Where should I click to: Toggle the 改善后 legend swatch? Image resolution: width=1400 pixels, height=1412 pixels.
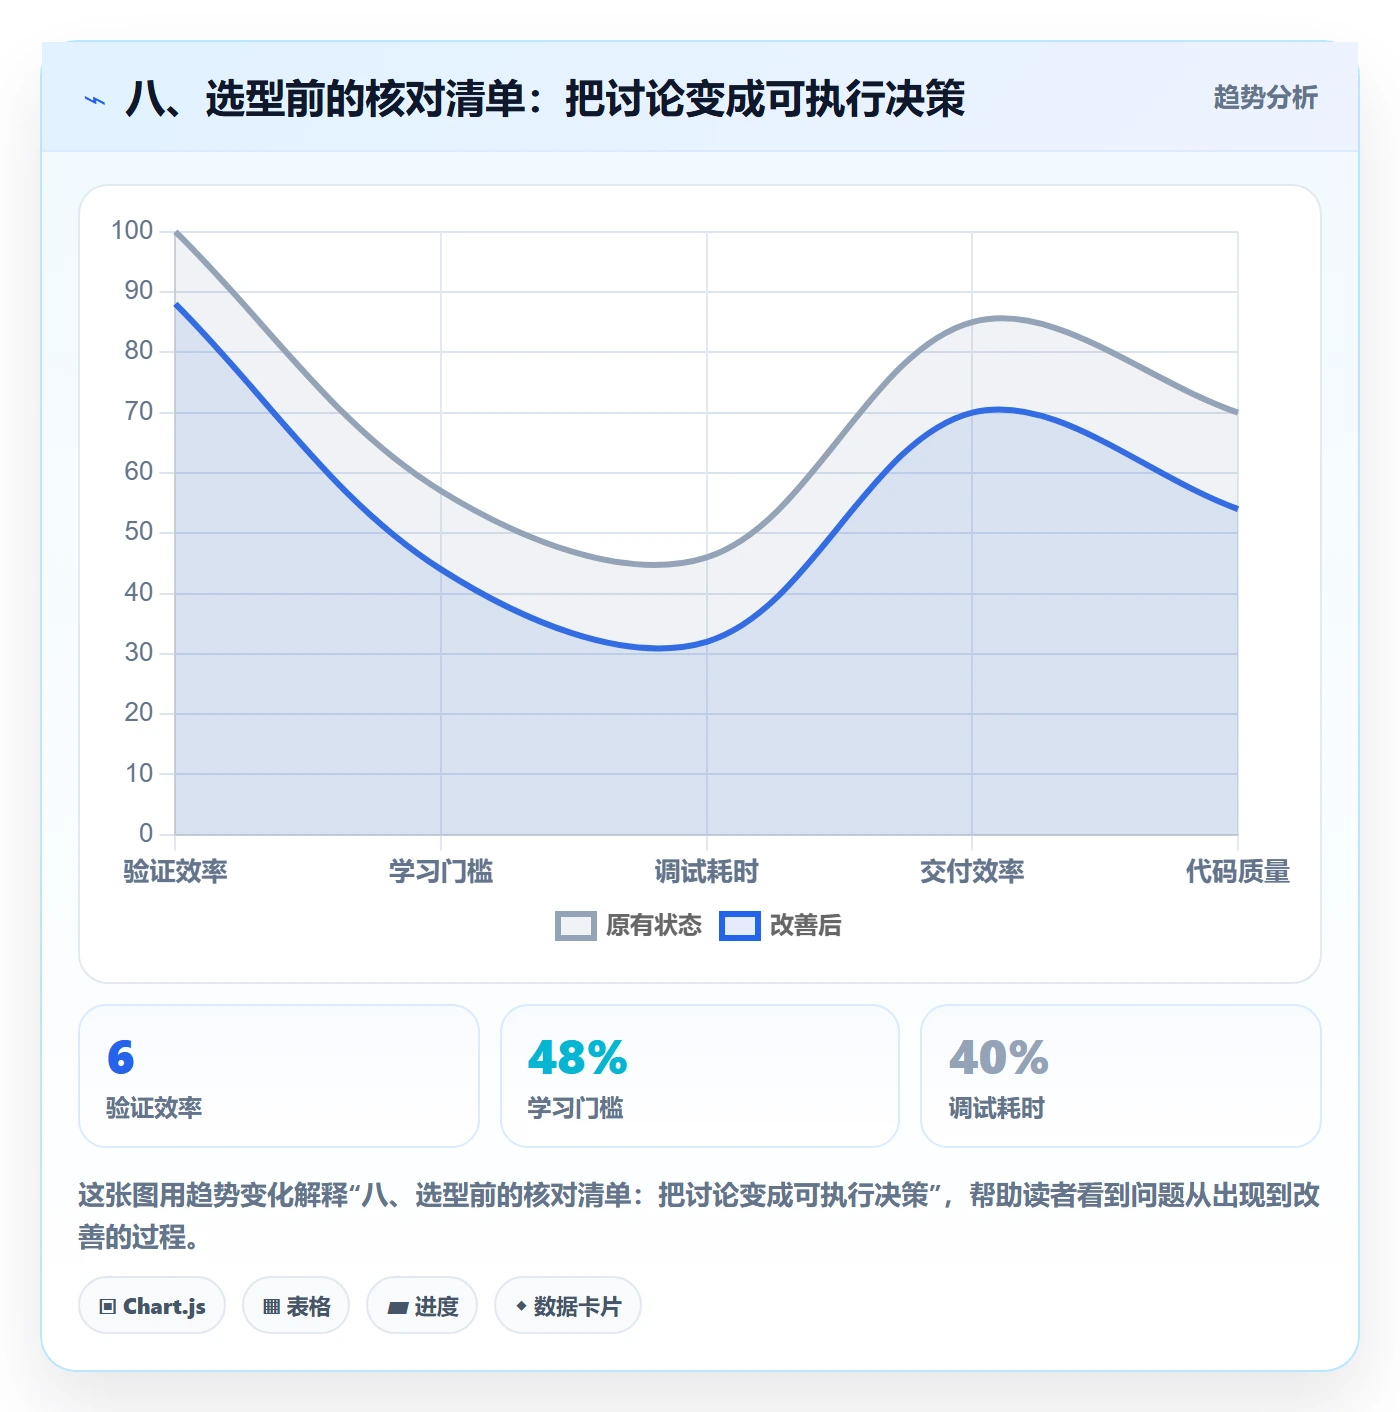pyautogui.click(x=740, y=926)
